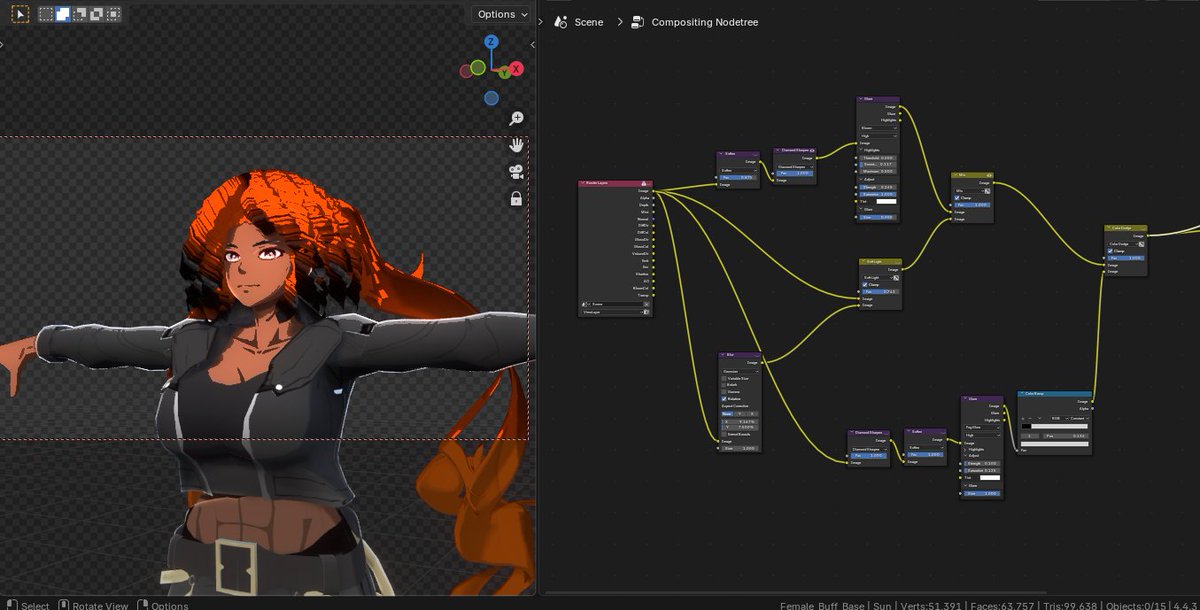Open the Gaussian filter dropdown on Blur node
Viewport: 1200px width, 610px height.
740,371
